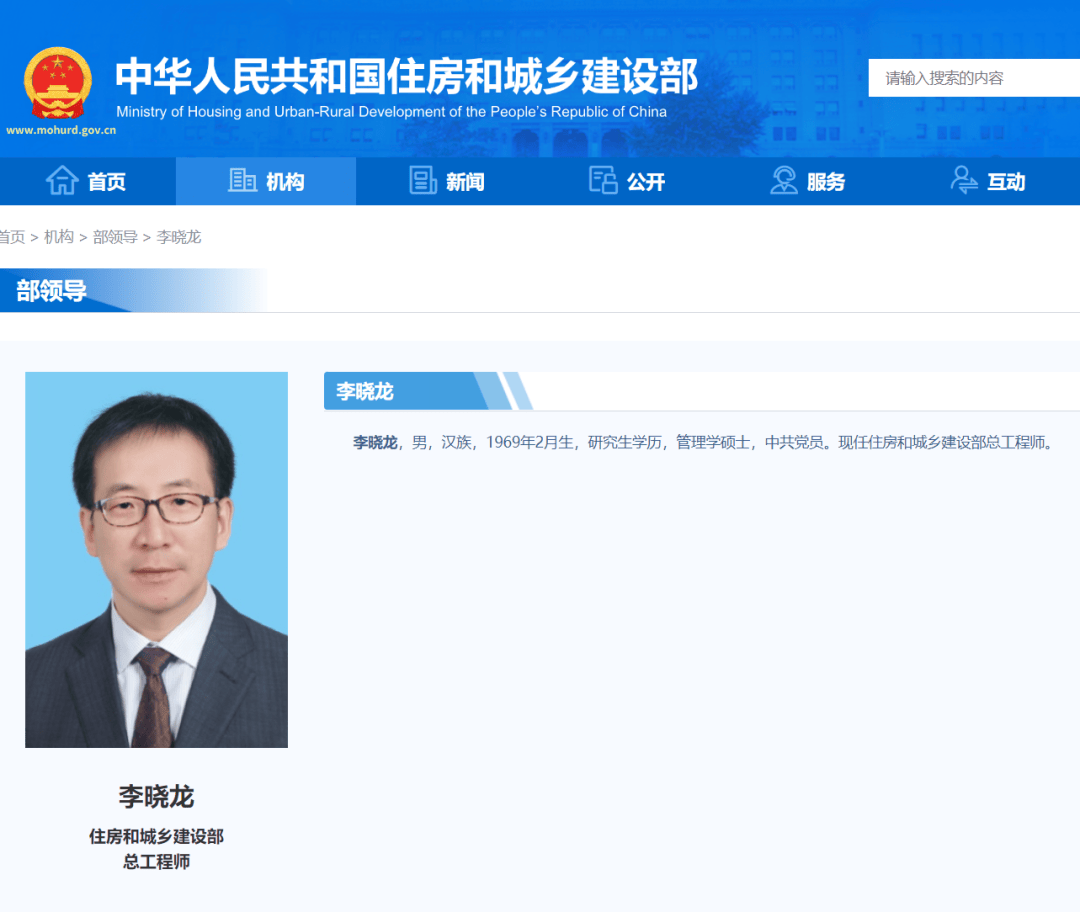
Task: Focus the search box 请输入搜索的内容
Action: pos(974,78)
